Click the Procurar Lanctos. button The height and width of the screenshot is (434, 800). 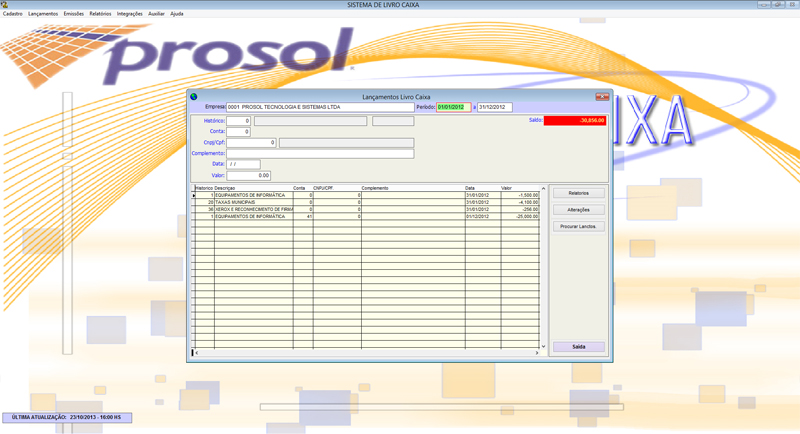[x=579, y=226]
